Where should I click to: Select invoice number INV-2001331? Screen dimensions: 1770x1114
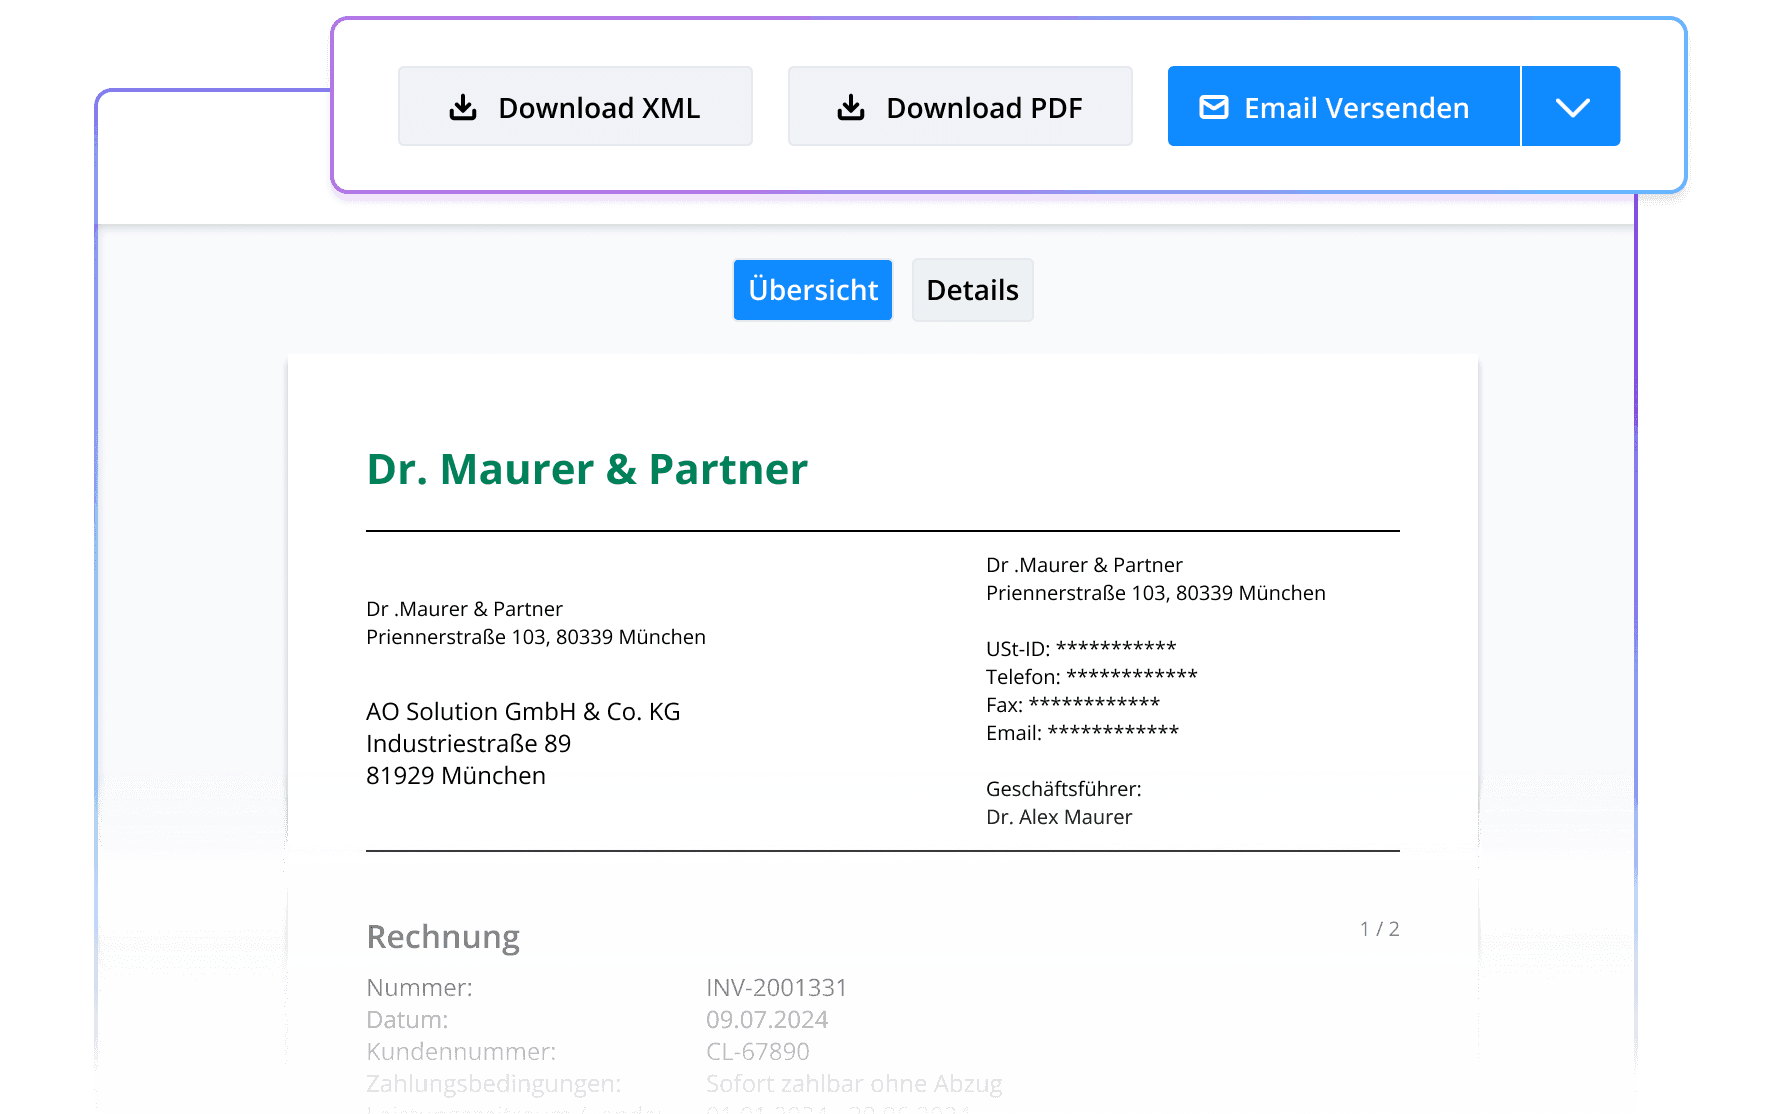coord(776,988)
